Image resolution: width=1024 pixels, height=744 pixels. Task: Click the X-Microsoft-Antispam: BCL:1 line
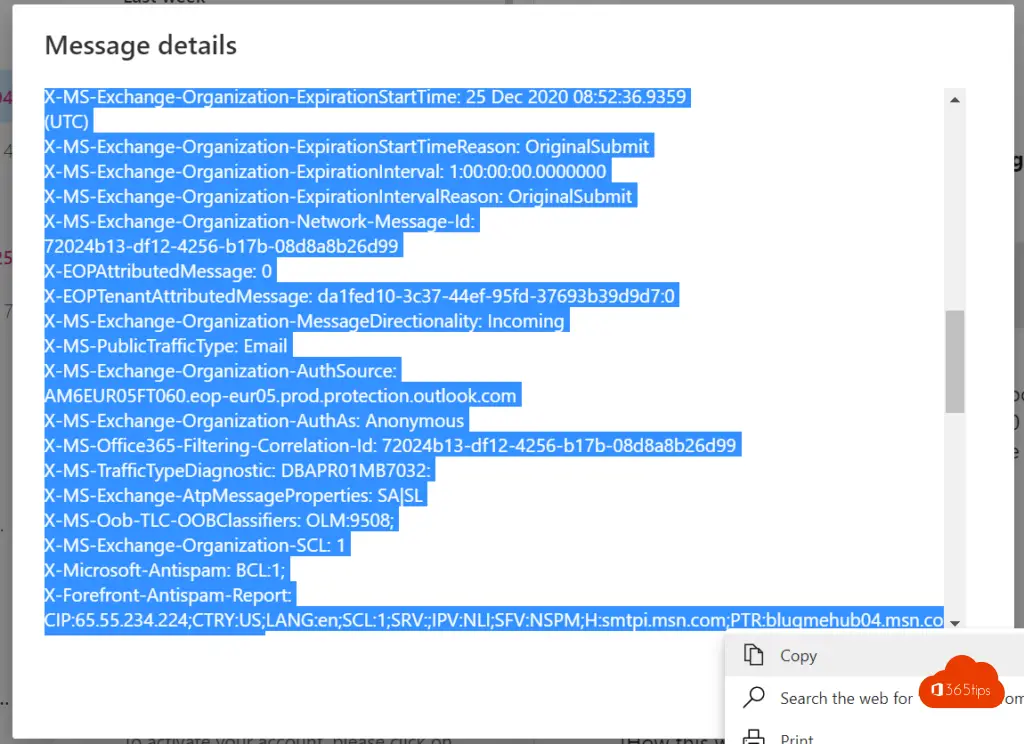[165, 570]
